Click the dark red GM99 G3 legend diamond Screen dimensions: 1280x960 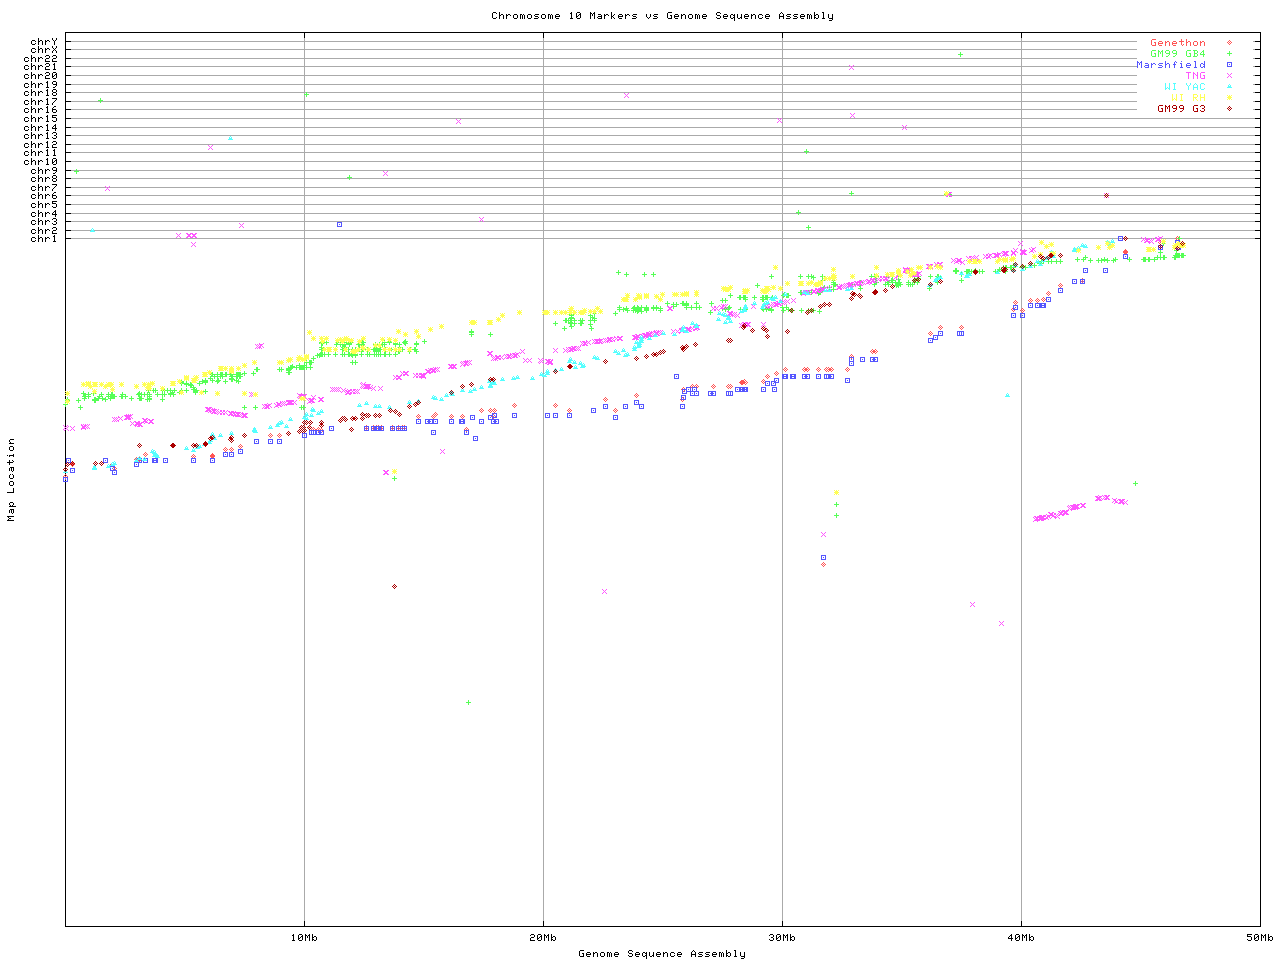1229,109
